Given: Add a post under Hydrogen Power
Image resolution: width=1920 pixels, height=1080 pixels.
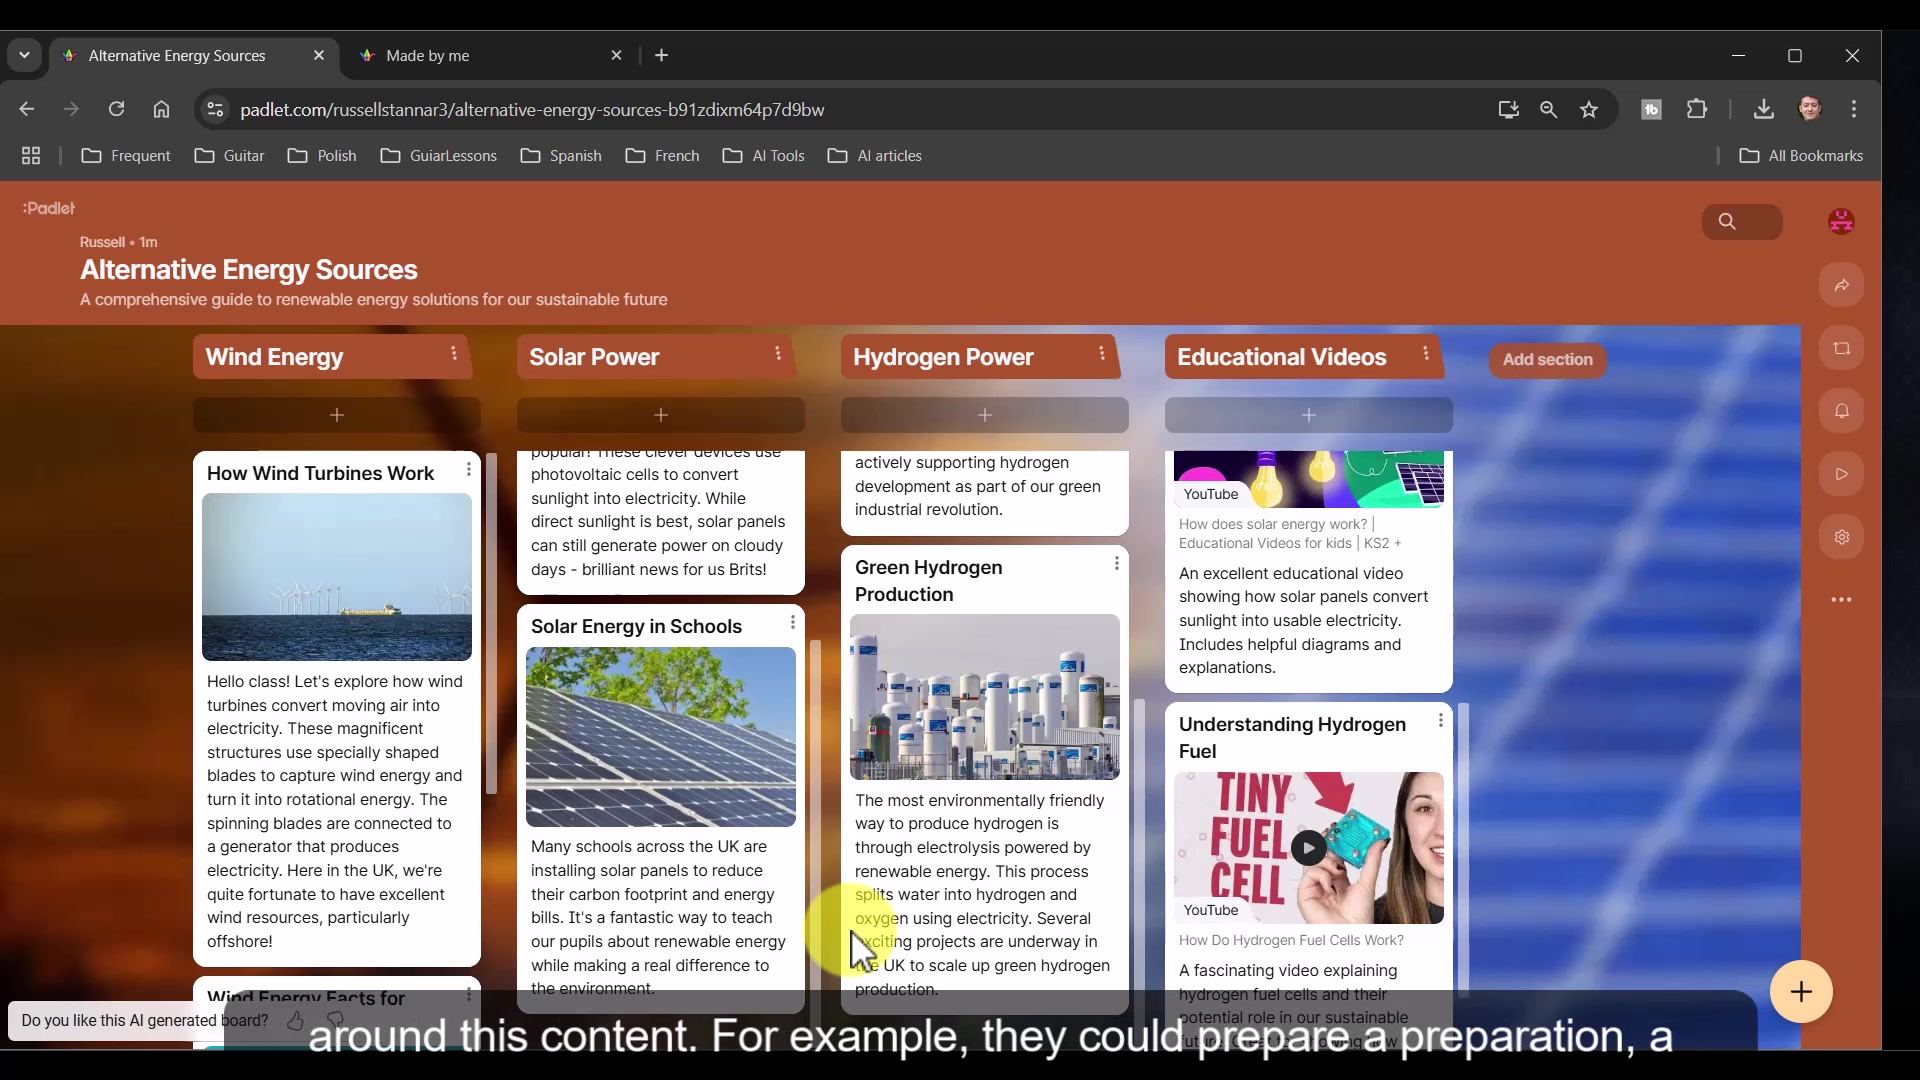Looking at the screenshot, I should coord(985,415).
